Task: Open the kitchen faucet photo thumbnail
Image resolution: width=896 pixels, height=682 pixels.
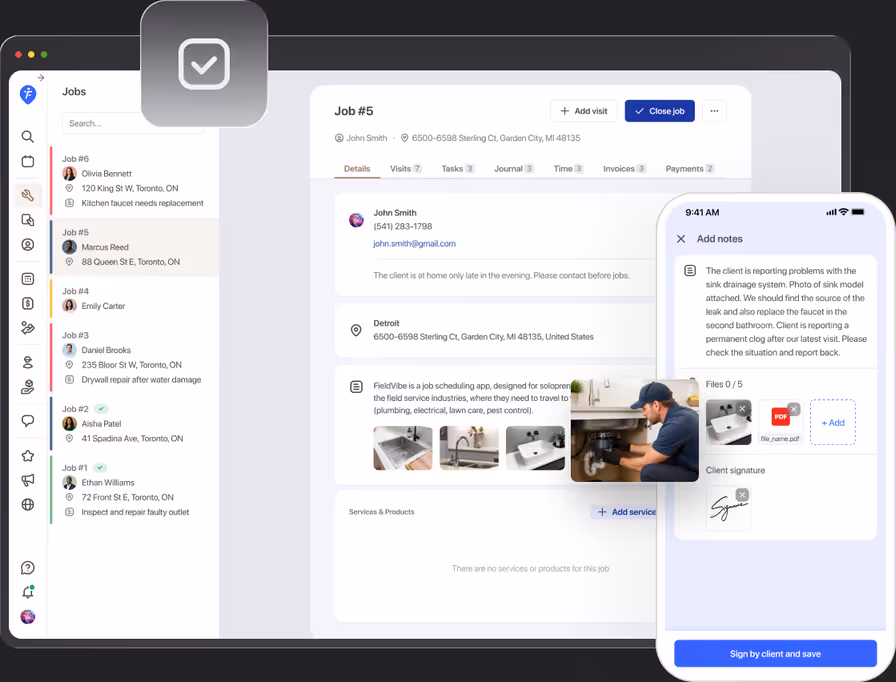Action: point(469,448)
